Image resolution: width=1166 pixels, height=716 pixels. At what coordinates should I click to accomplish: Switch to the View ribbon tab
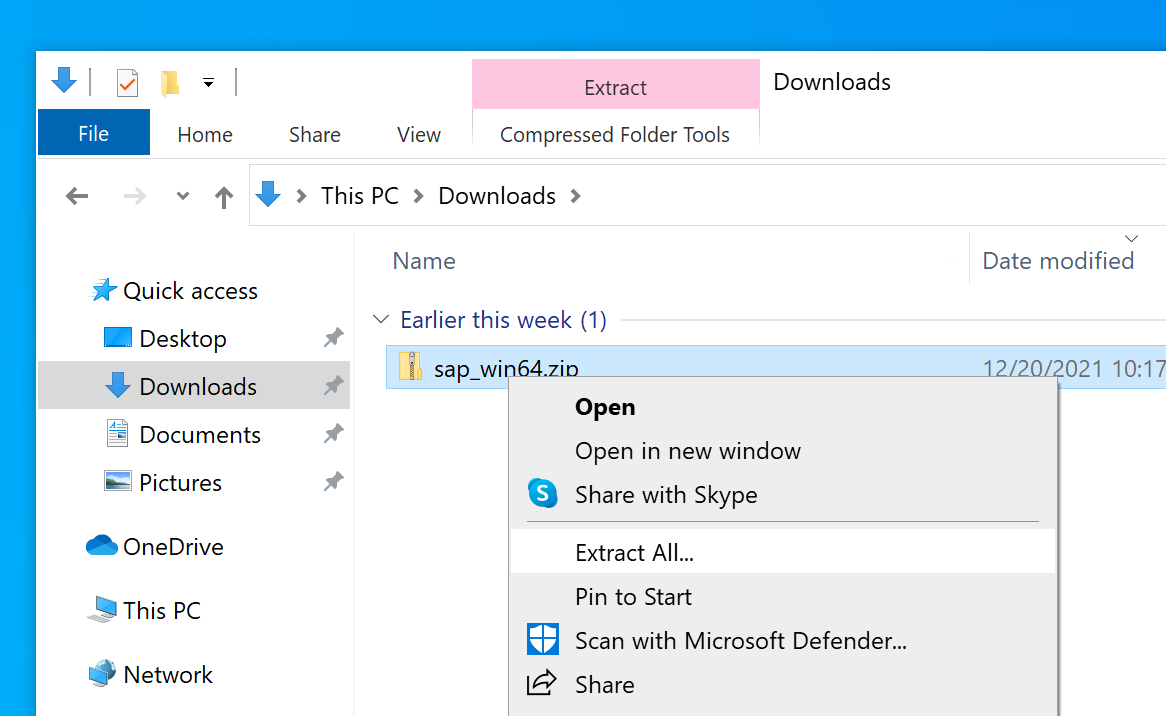click(x=418, y=134)
